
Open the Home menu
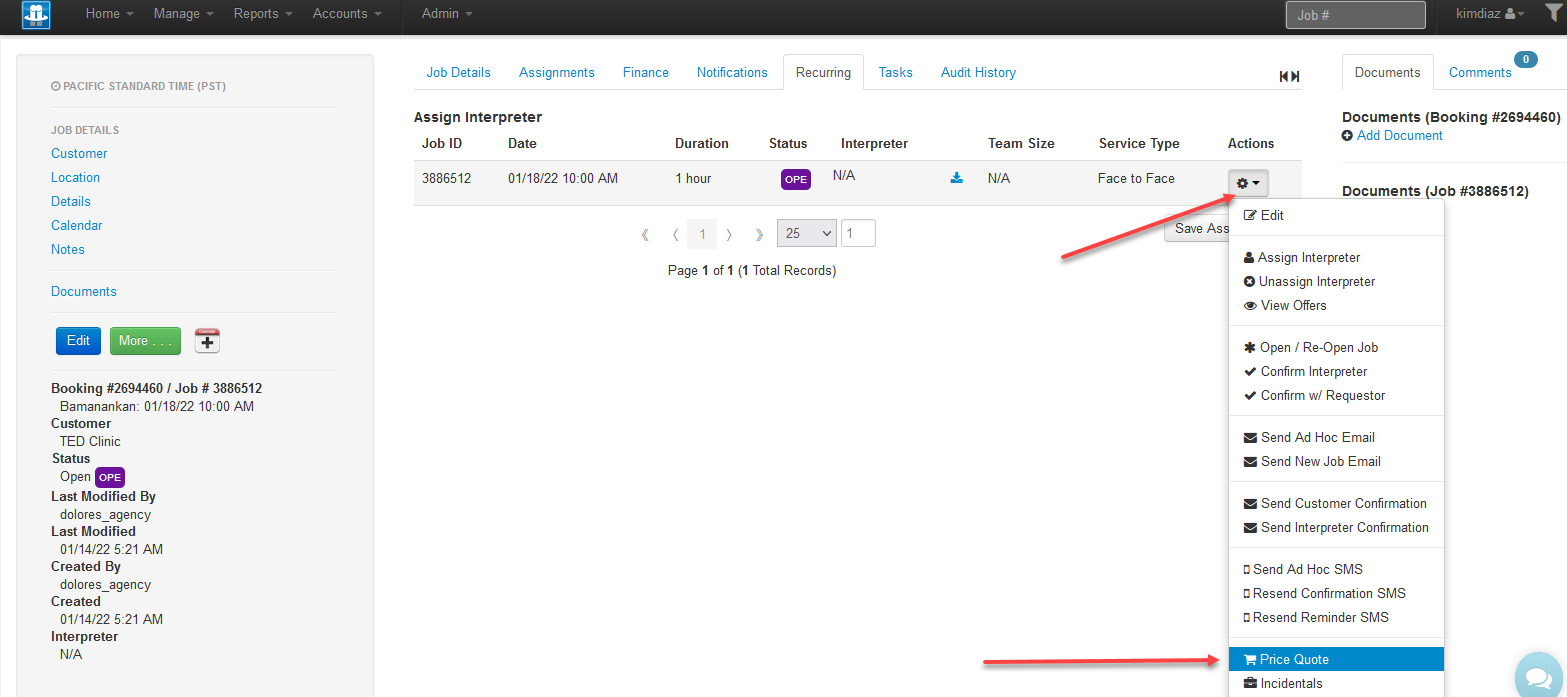pyautogui.click(x=109, y=14)
